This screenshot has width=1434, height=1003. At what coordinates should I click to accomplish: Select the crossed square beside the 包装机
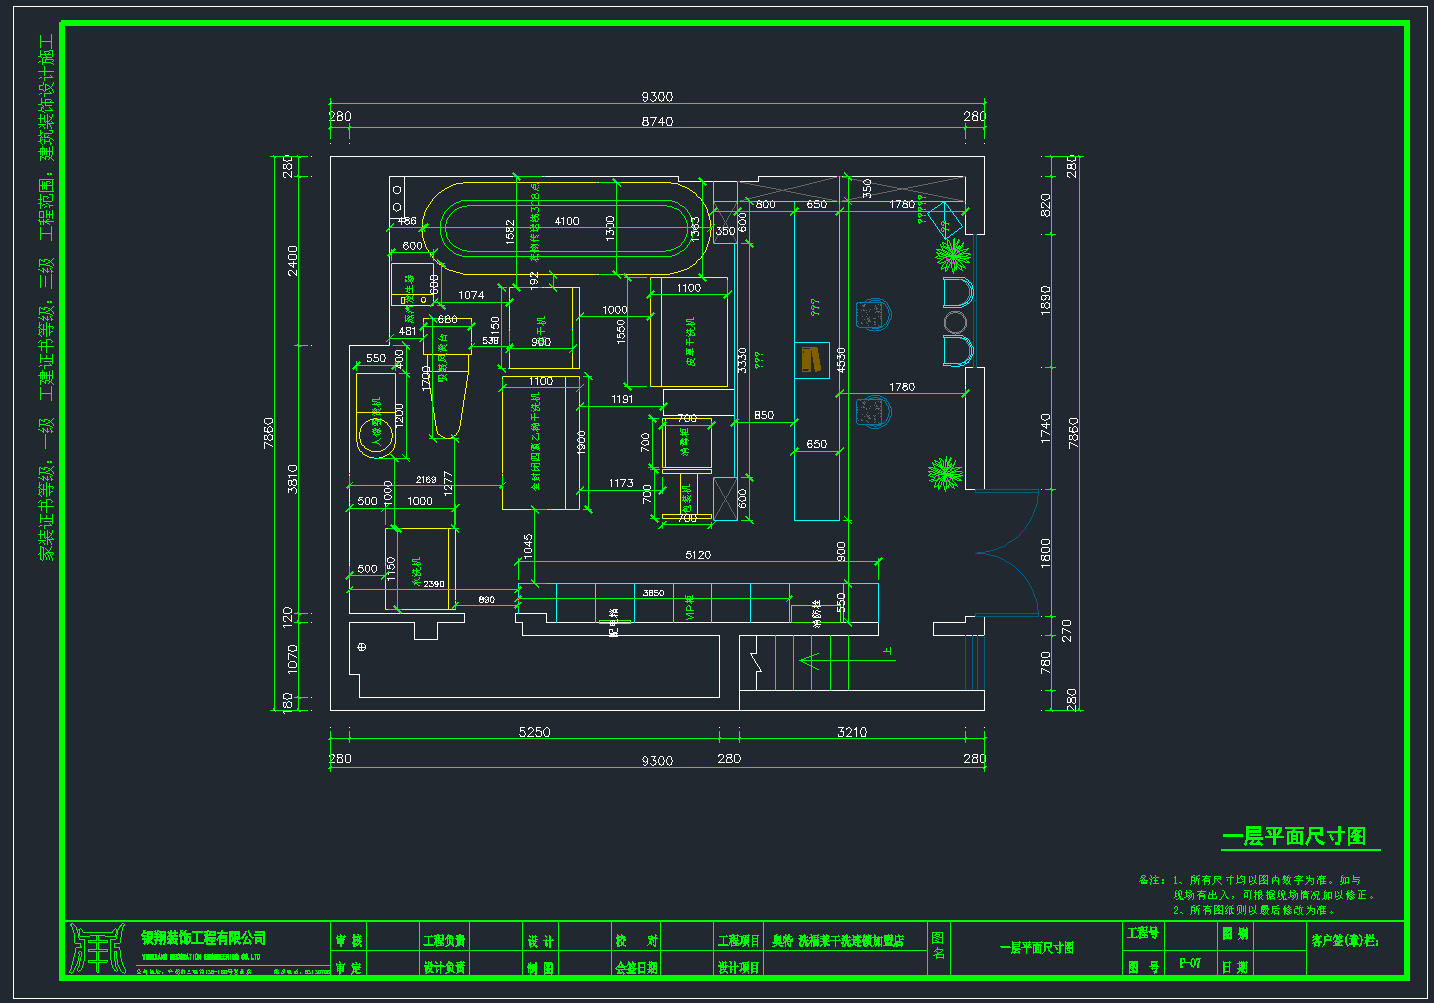click(724, 500)
